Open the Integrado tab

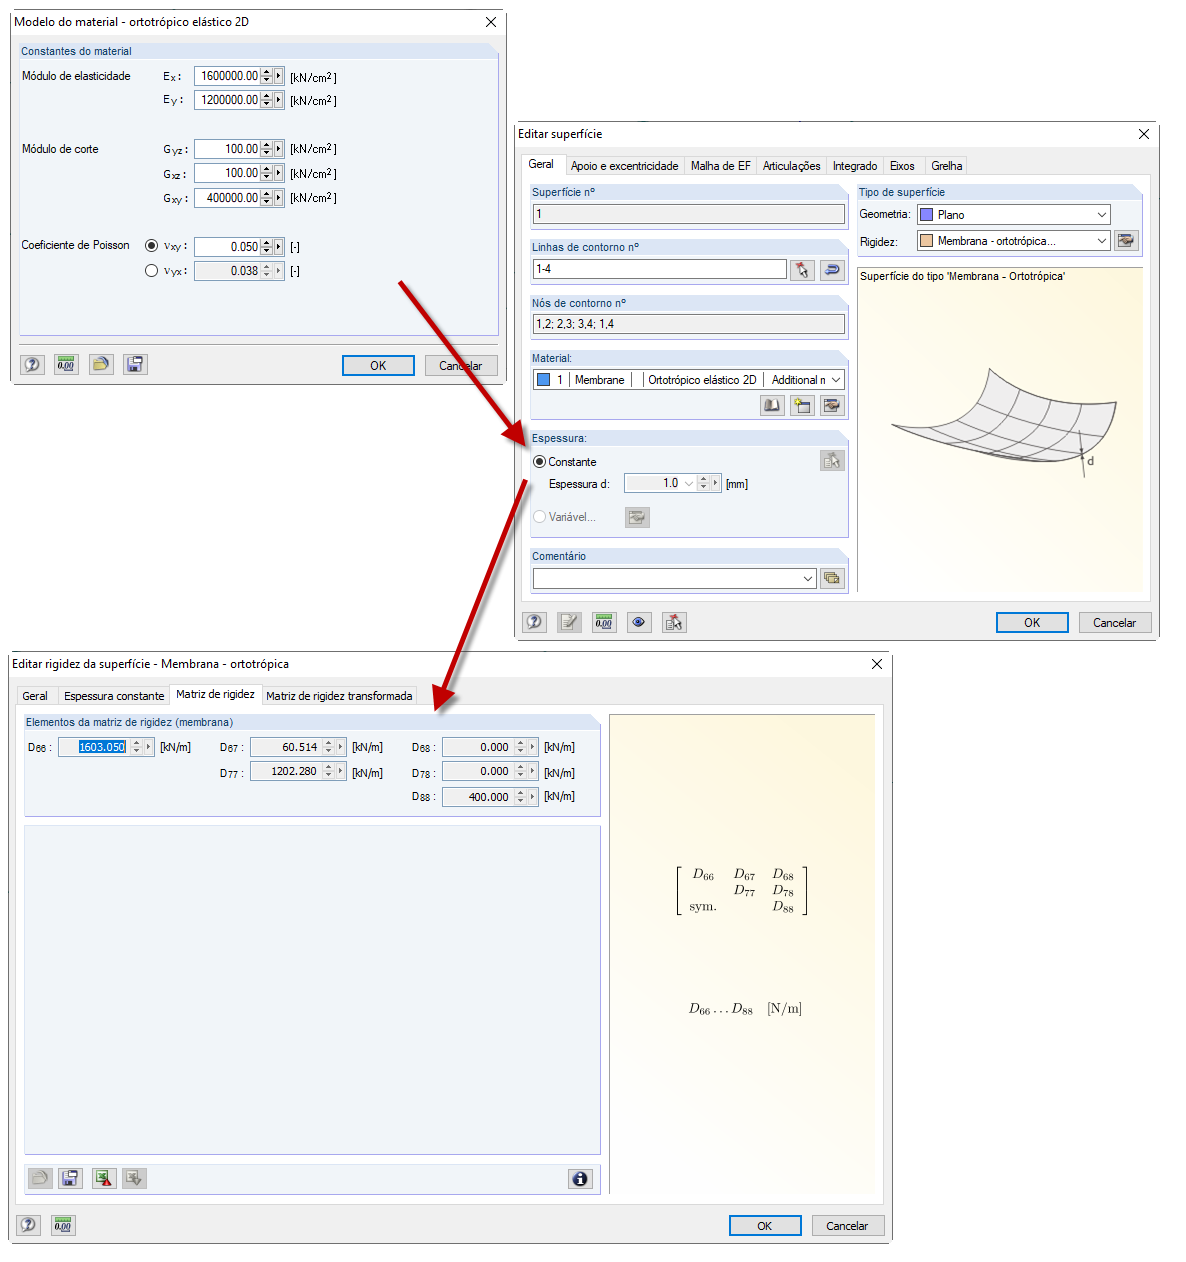pos(855,166)
